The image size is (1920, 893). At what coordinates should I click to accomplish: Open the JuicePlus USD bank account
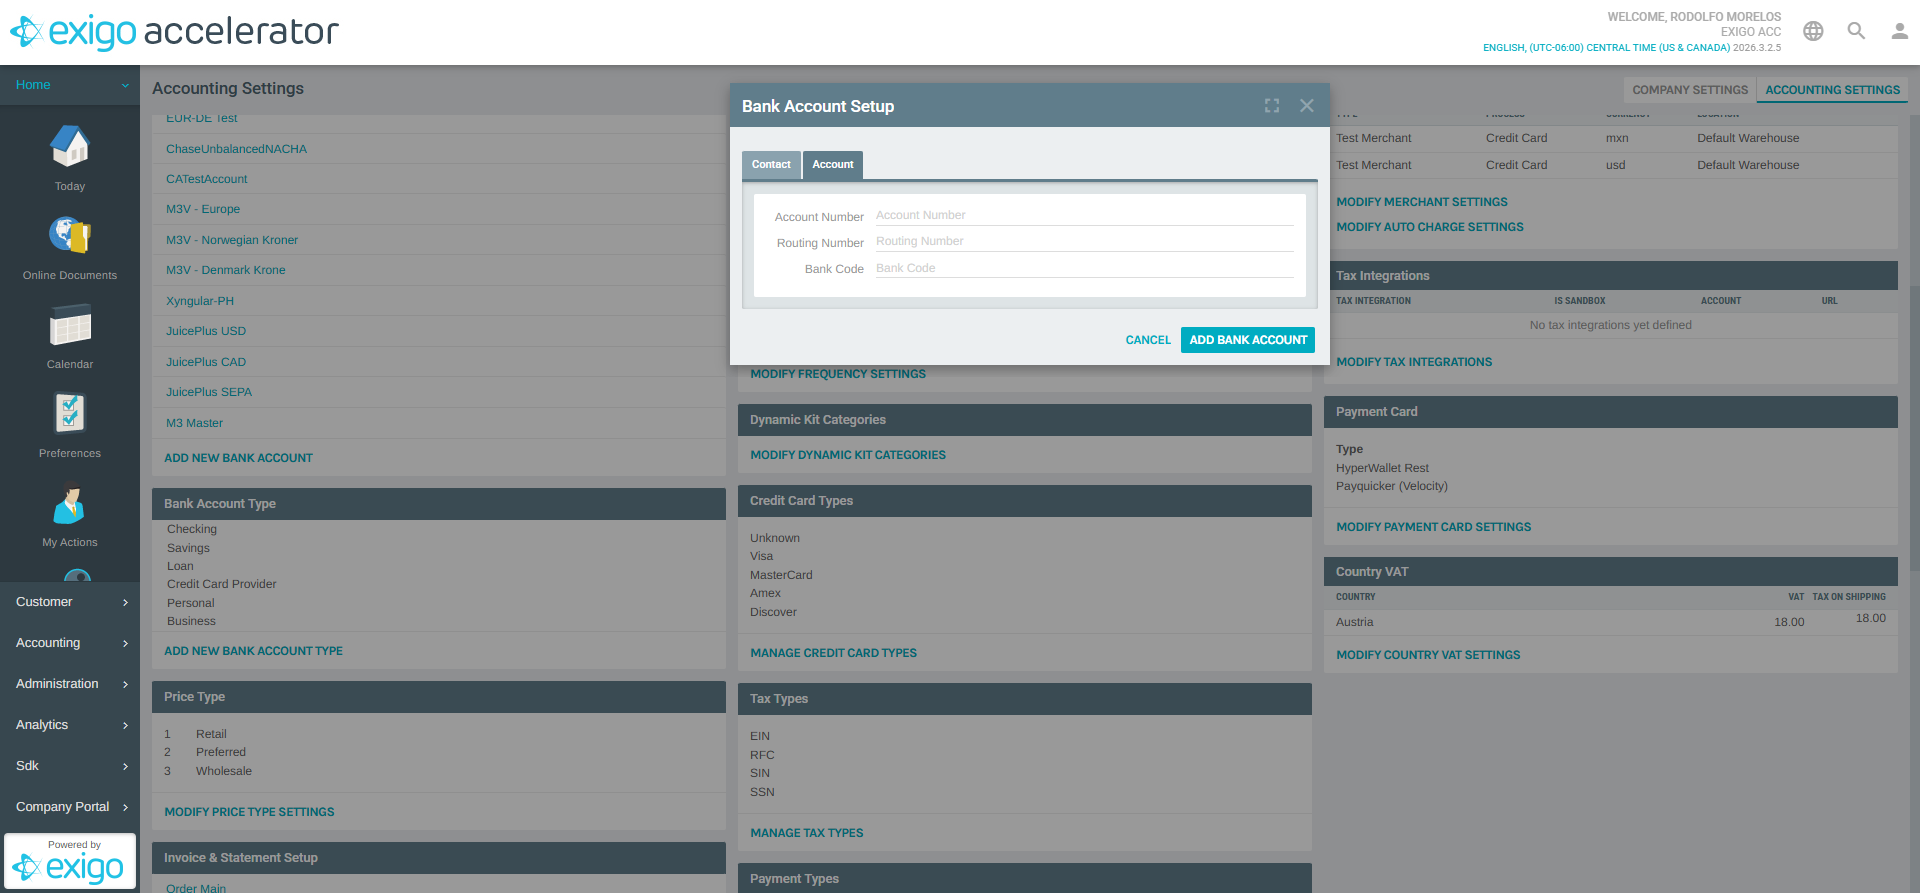(206, 331)
